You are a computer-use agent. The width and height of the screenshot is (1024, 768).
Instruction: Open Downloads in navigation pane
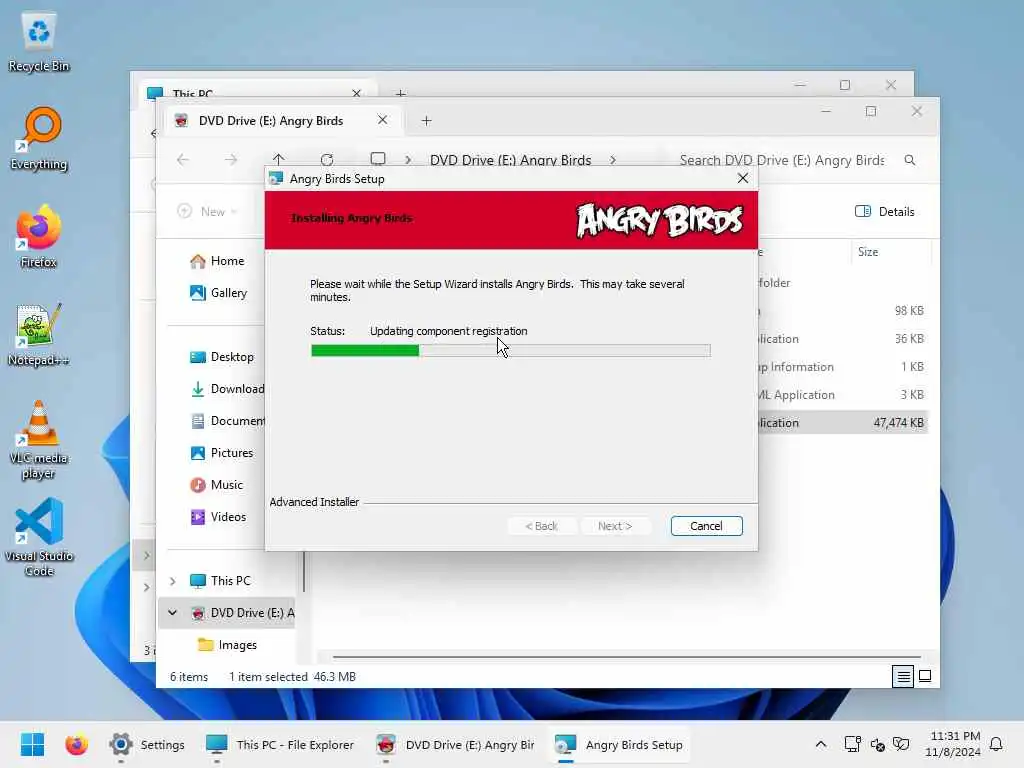click(x=236, y=389)
